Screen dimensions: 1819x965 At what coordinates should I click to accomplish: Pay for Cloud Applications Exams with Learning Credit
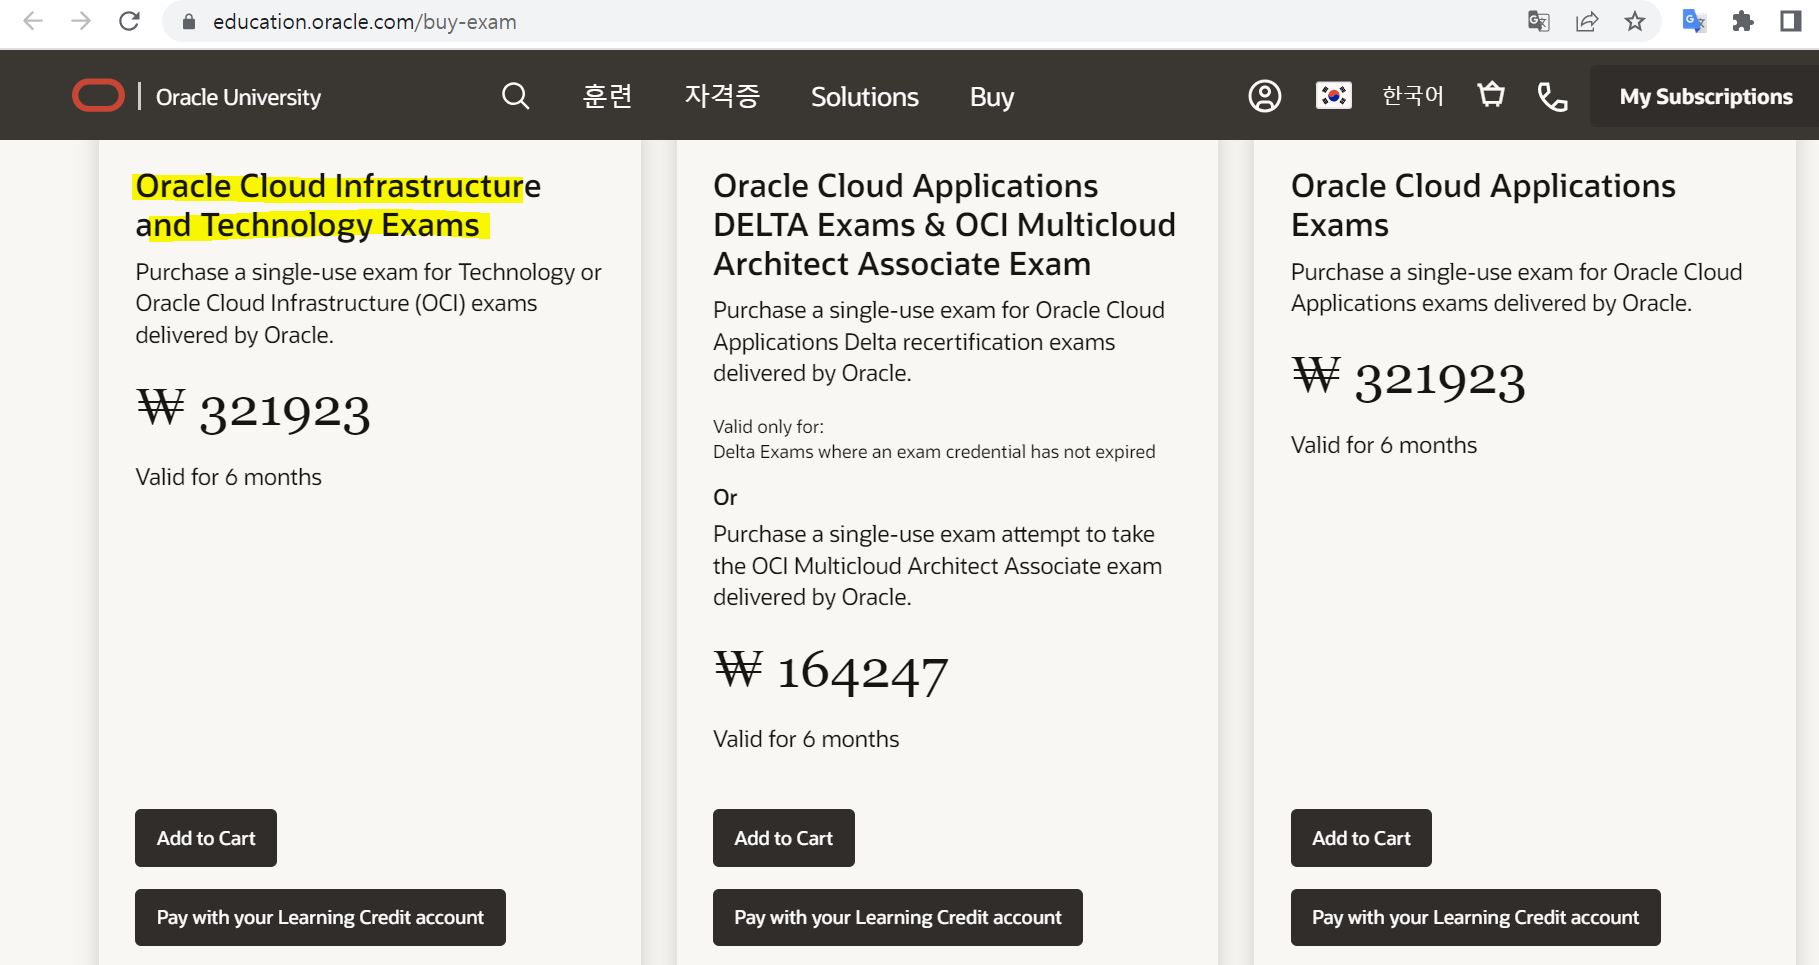pyautogui.click(x=1475, y=917)
